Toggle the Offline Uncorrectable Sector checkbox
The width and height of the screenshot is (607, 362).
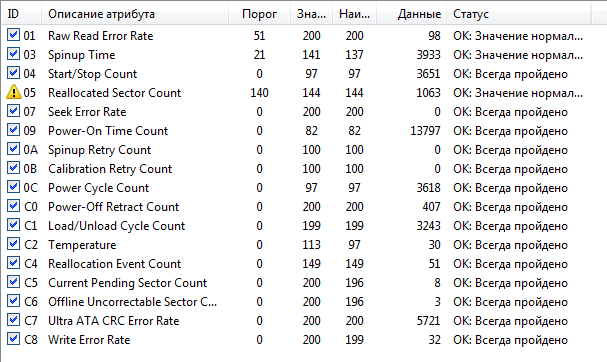pyautogui.click(x=13, y=301)
